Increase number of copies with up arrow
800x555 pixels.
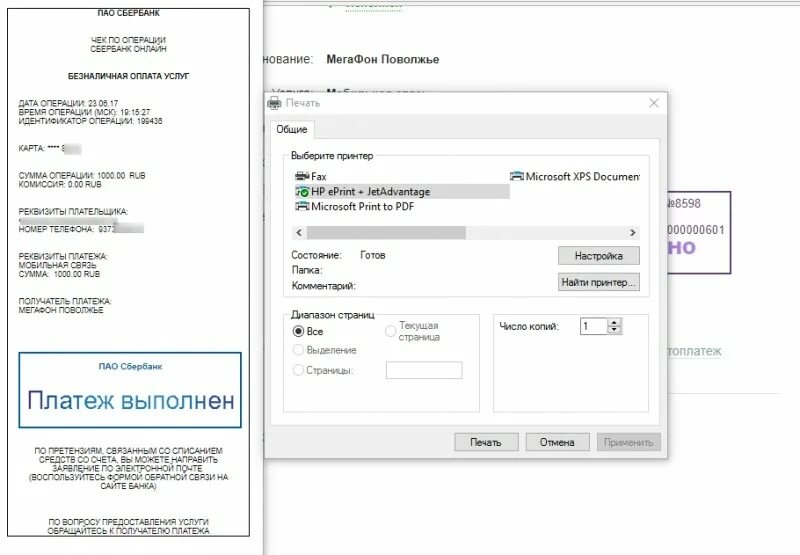click(614, 322)
